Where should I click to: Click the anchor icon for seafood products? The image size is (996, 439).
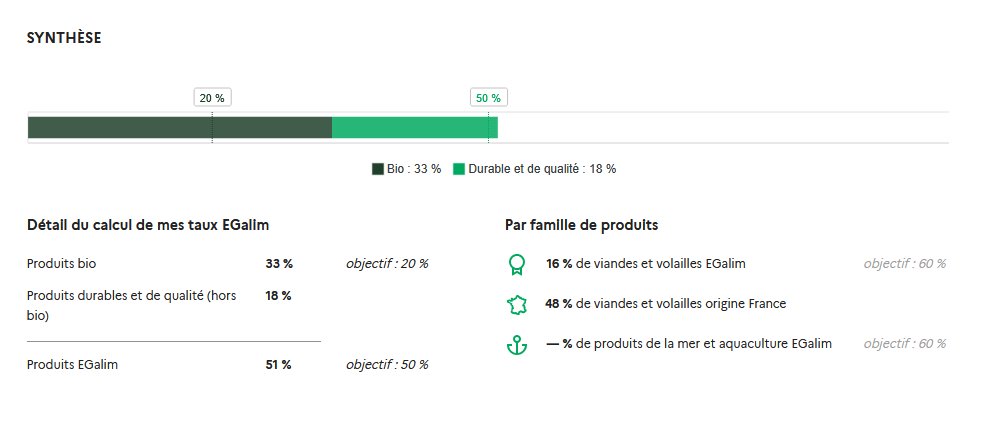(516, 344)
